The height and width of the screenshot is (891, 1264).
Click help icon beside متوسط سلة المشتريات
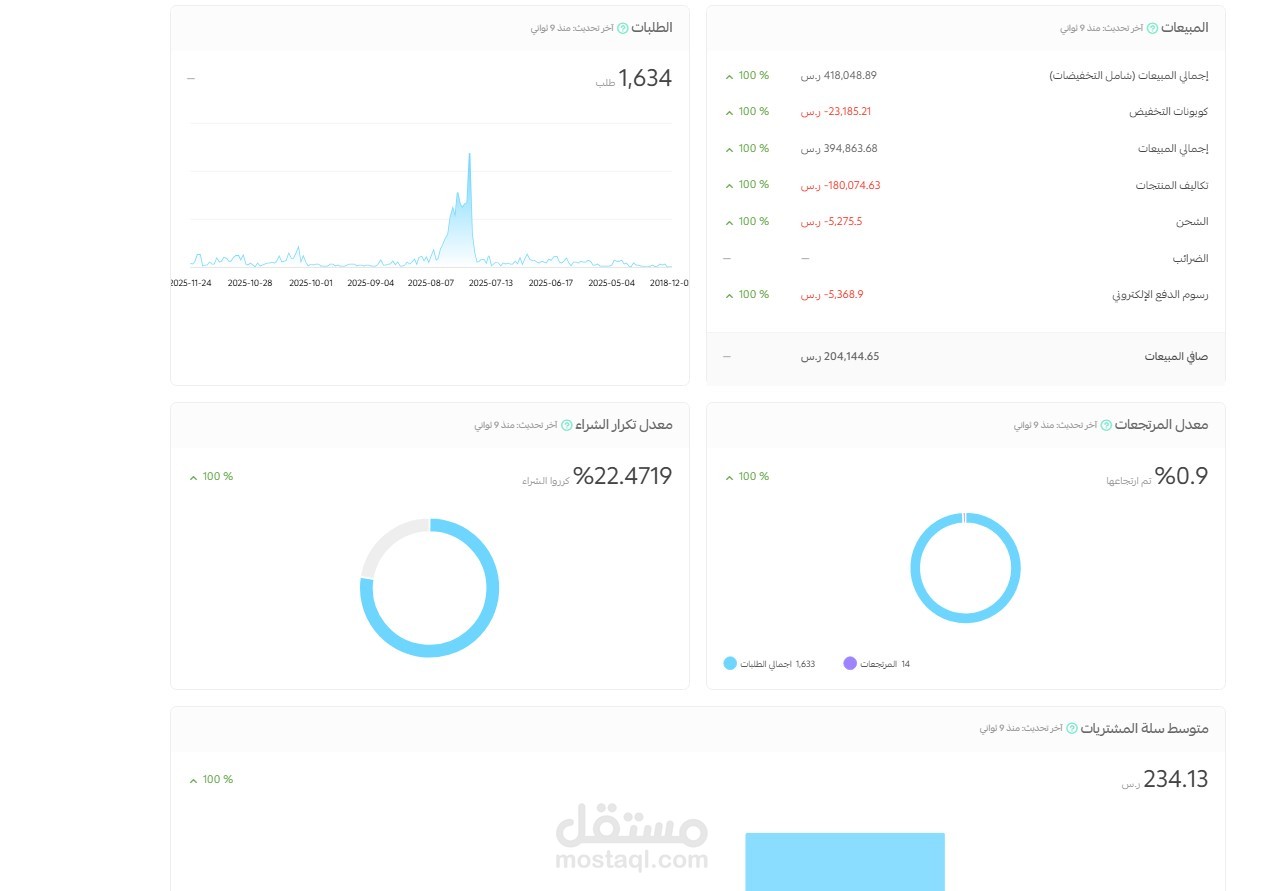coord(1072,729)
